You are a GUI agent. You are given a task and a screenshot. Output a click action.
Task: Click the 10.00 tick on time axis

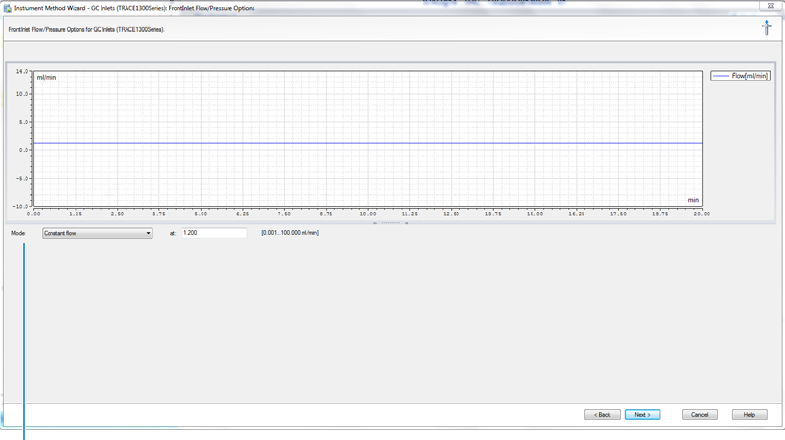coord(367,214)
